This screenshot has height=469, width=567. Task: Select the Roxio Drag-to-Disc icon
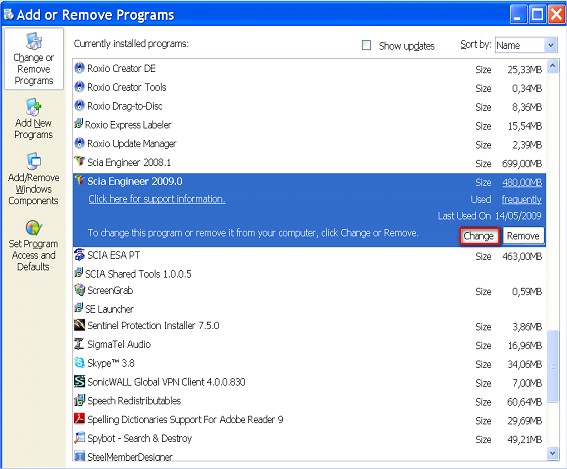[79, 106]
